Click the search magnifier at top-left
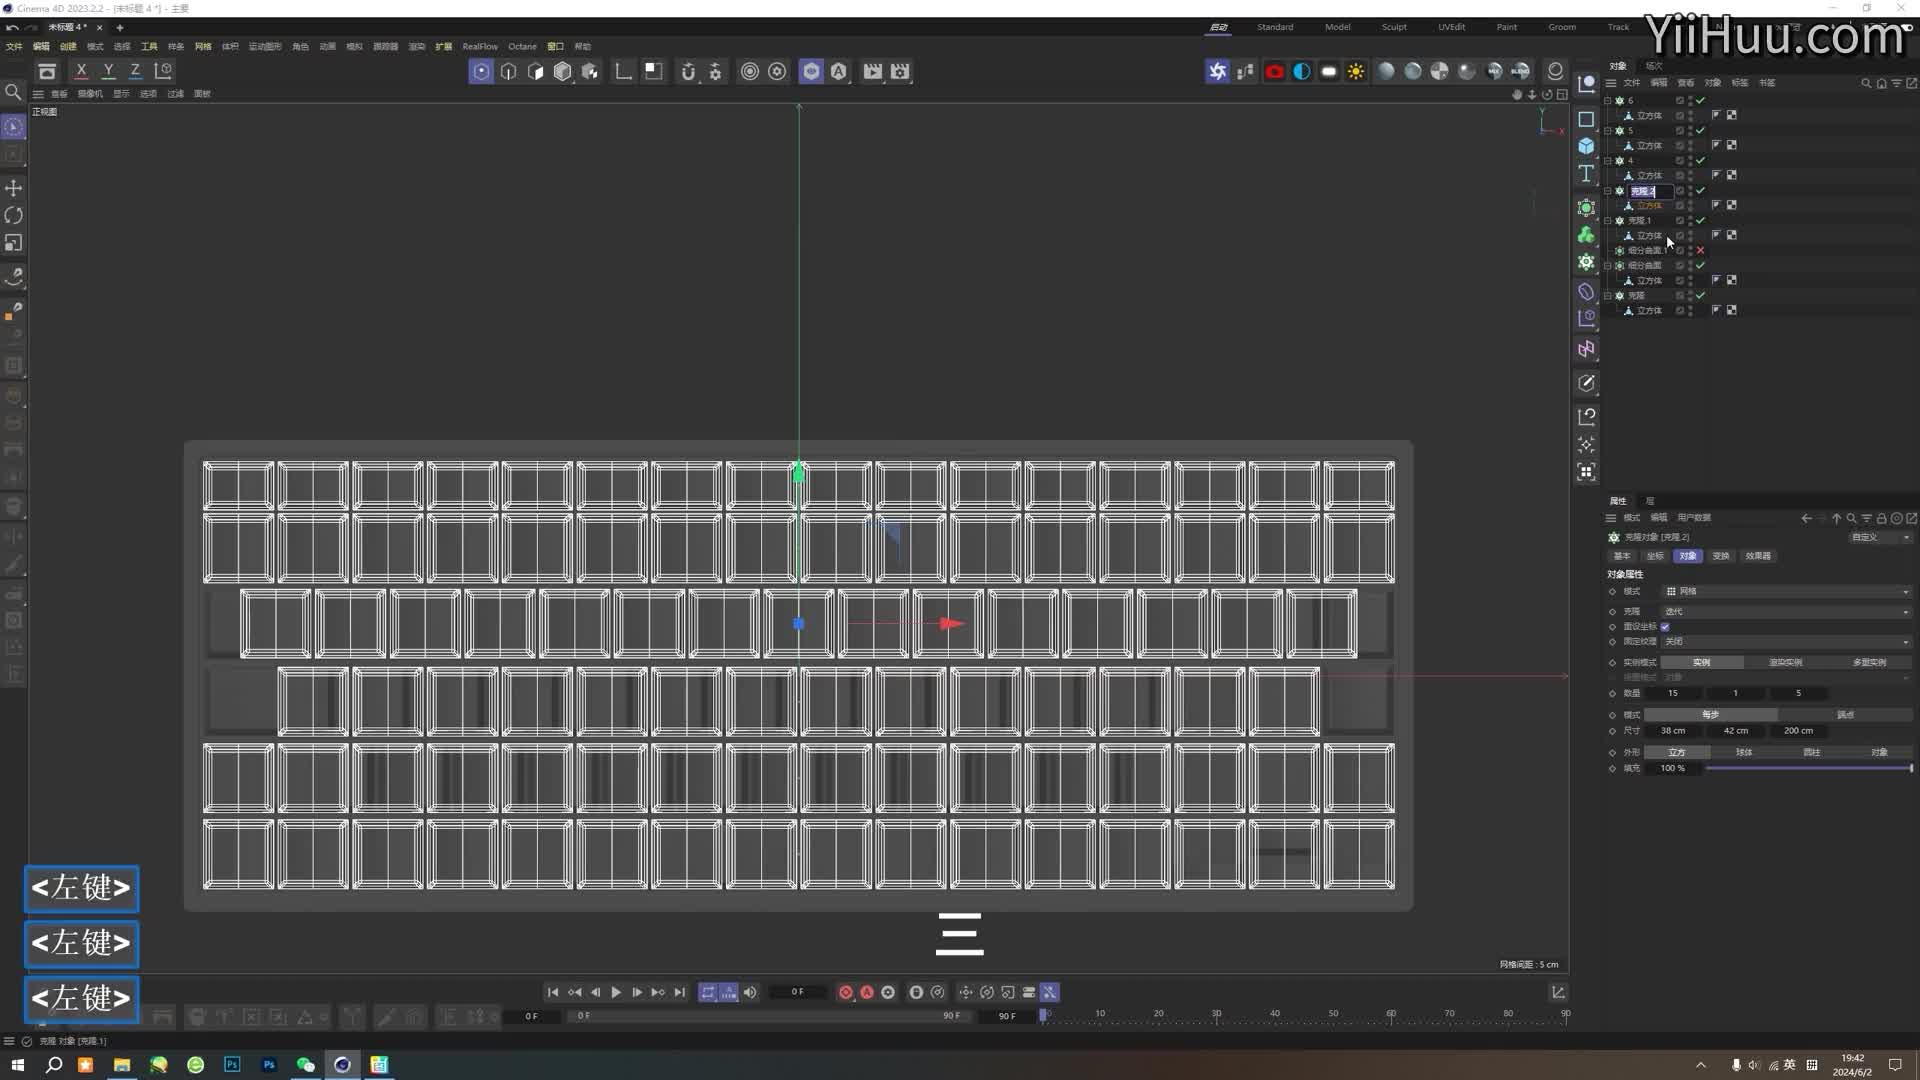 coord(14,92)
